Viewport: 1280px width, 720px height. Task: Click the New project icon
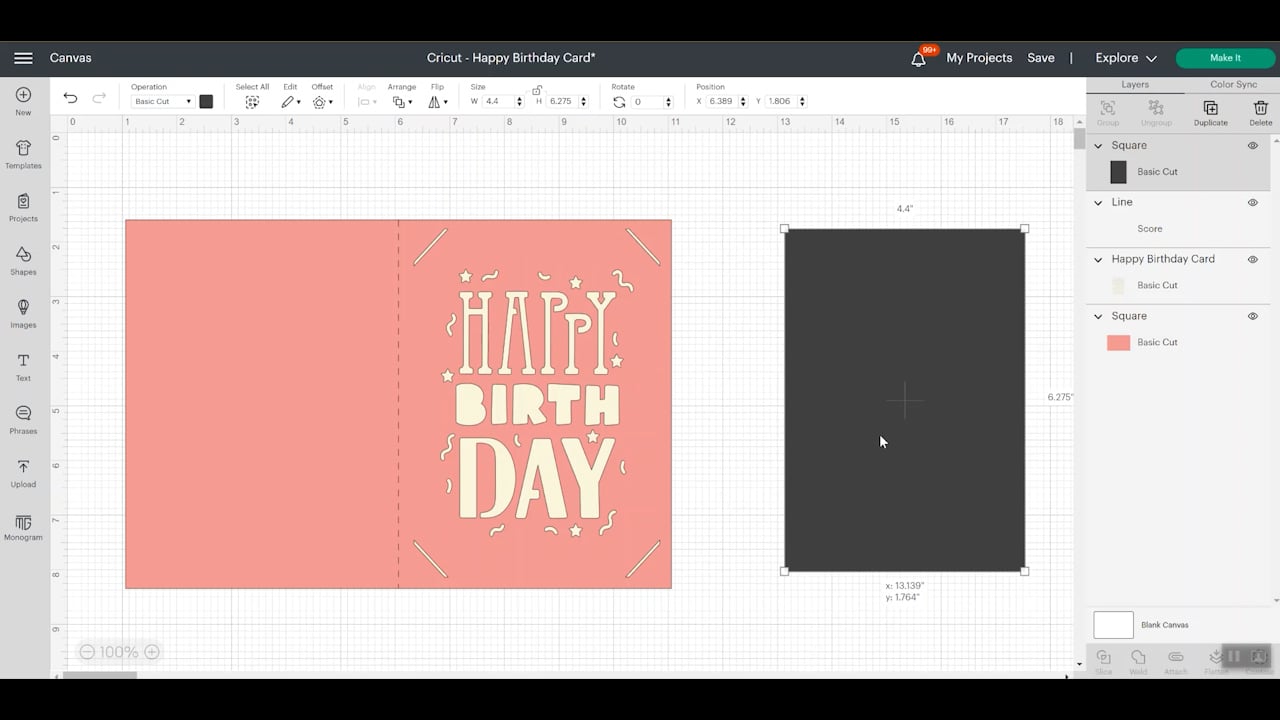point(23,95)
